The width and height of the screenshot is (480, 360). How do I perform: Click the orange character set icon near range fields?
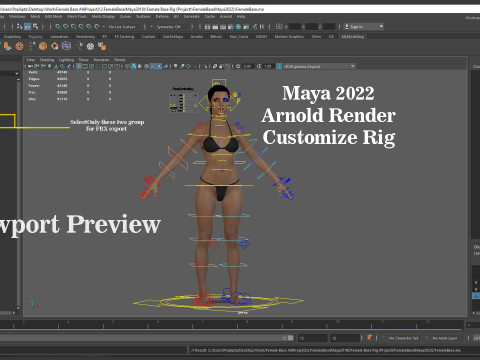pos(369,338)
